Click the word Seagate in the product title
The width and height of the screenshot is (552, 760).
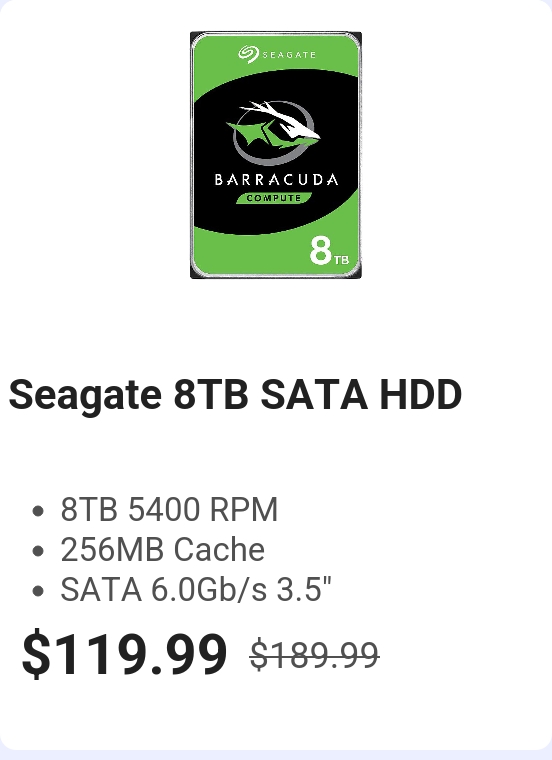click(85, 396)
